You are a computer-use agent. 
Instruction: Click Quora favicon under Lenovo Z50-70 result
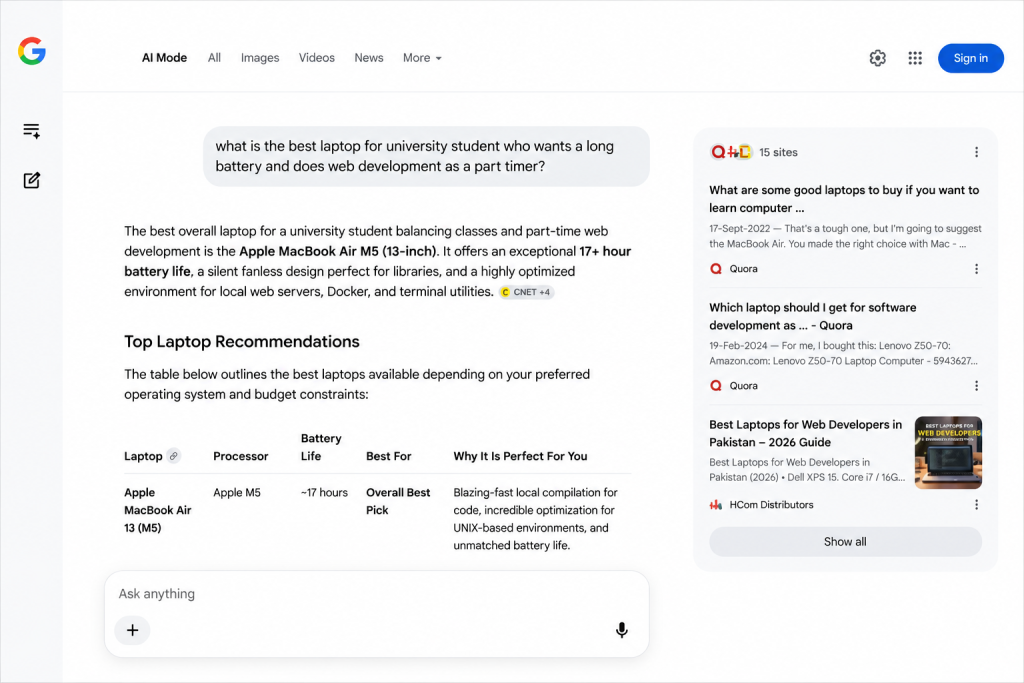tap(716, 386)
